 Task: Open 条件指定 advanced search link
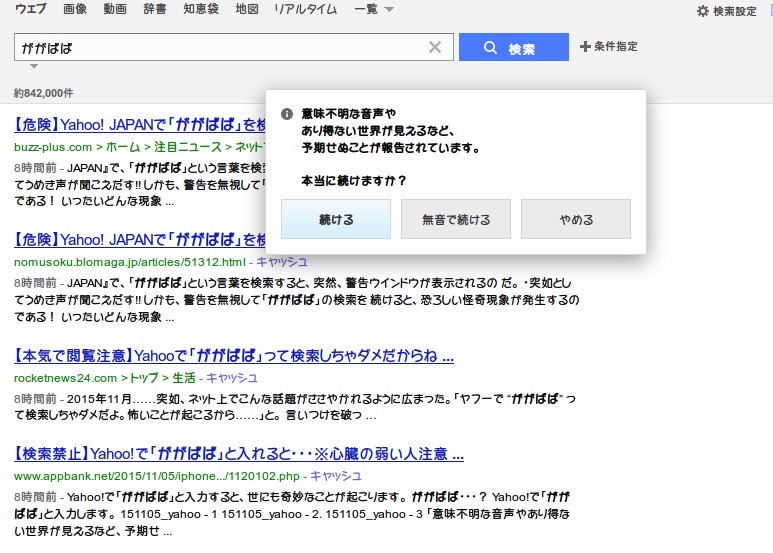pos(616,47)
